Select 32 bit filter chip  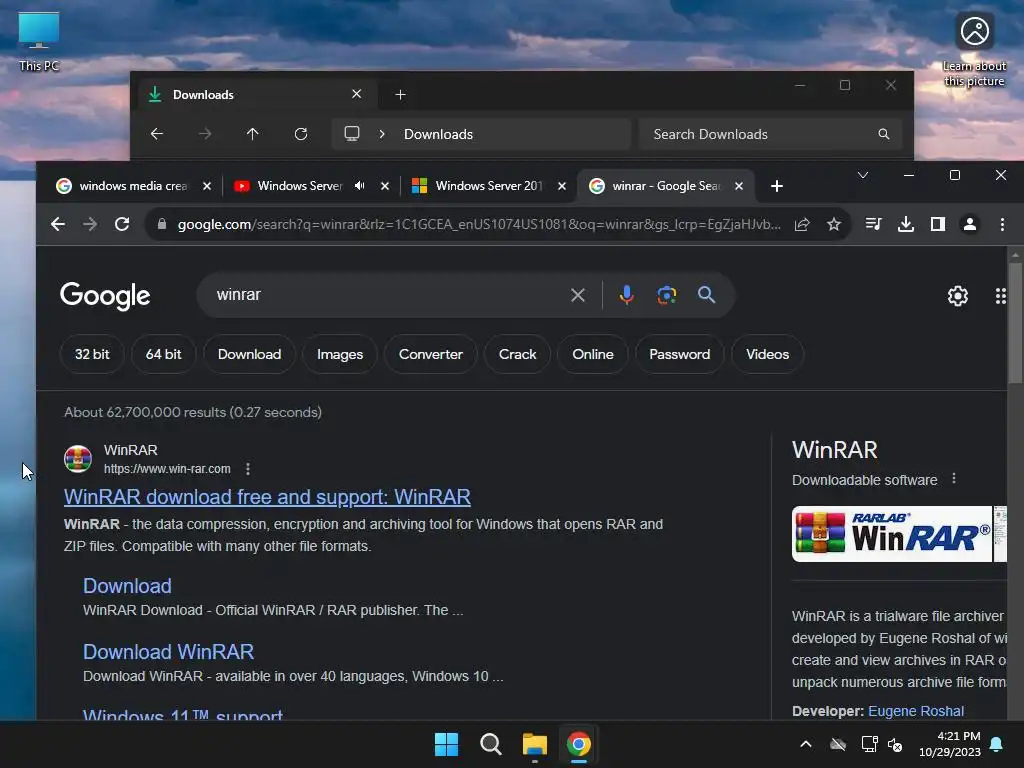point(92,354)
